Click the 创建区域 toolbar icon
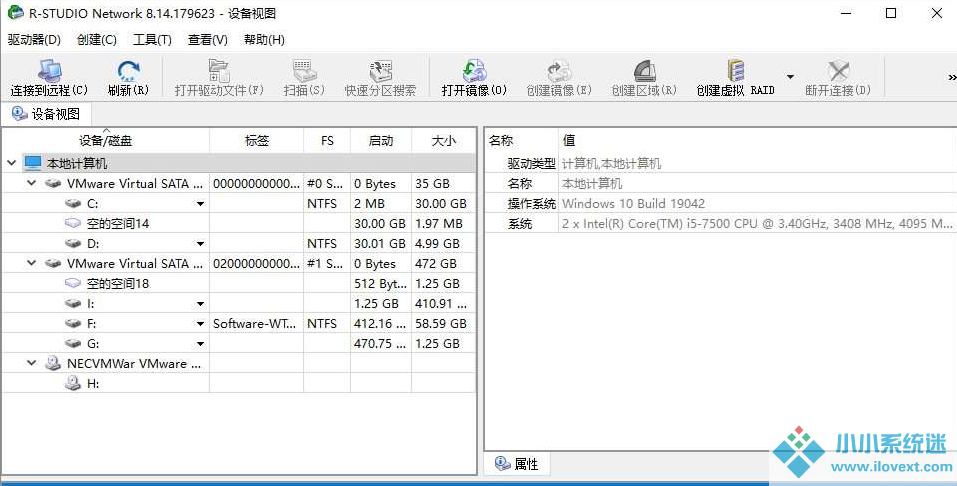The image size is (957, 486). point(644,71)
